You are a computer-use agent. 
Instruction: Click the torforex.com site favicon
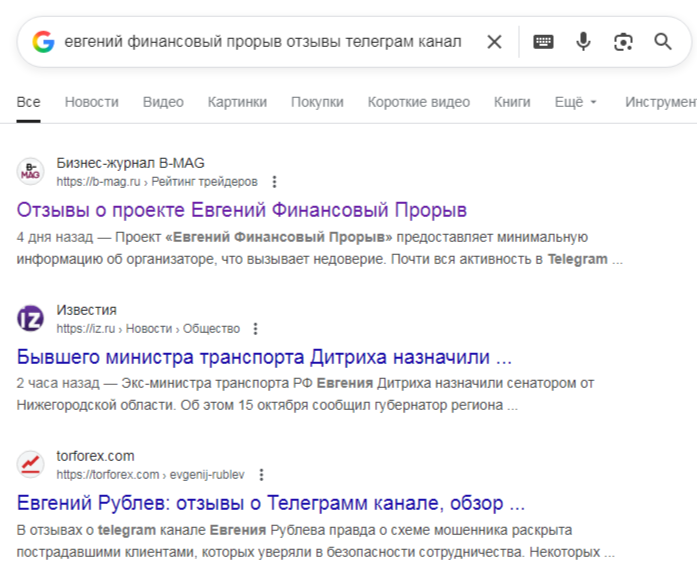31,464
